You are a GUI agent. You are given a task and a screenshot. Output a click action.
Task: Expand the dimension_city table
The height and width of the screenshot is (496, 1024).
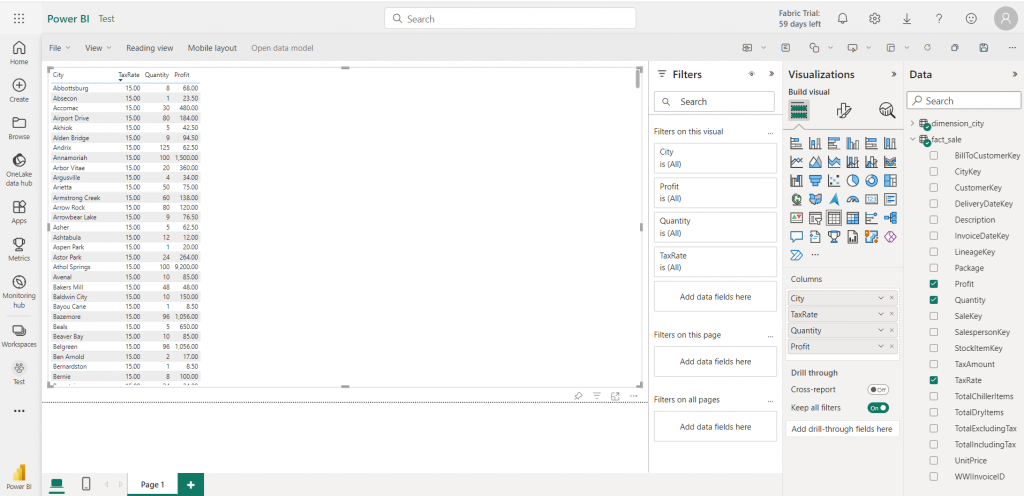click(x=912, y=123)
